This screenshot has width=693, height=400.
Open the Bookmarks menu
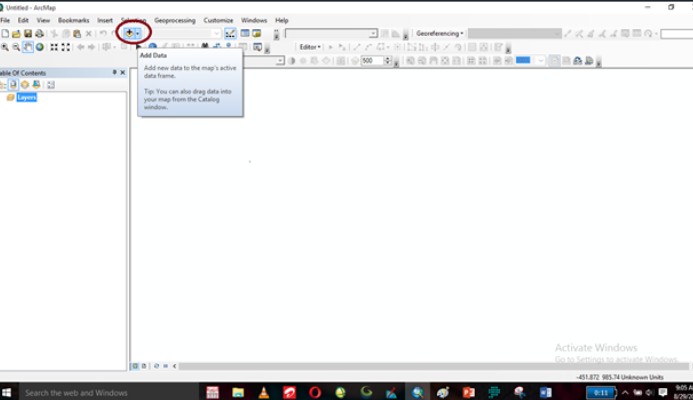[x=73, y=20]
